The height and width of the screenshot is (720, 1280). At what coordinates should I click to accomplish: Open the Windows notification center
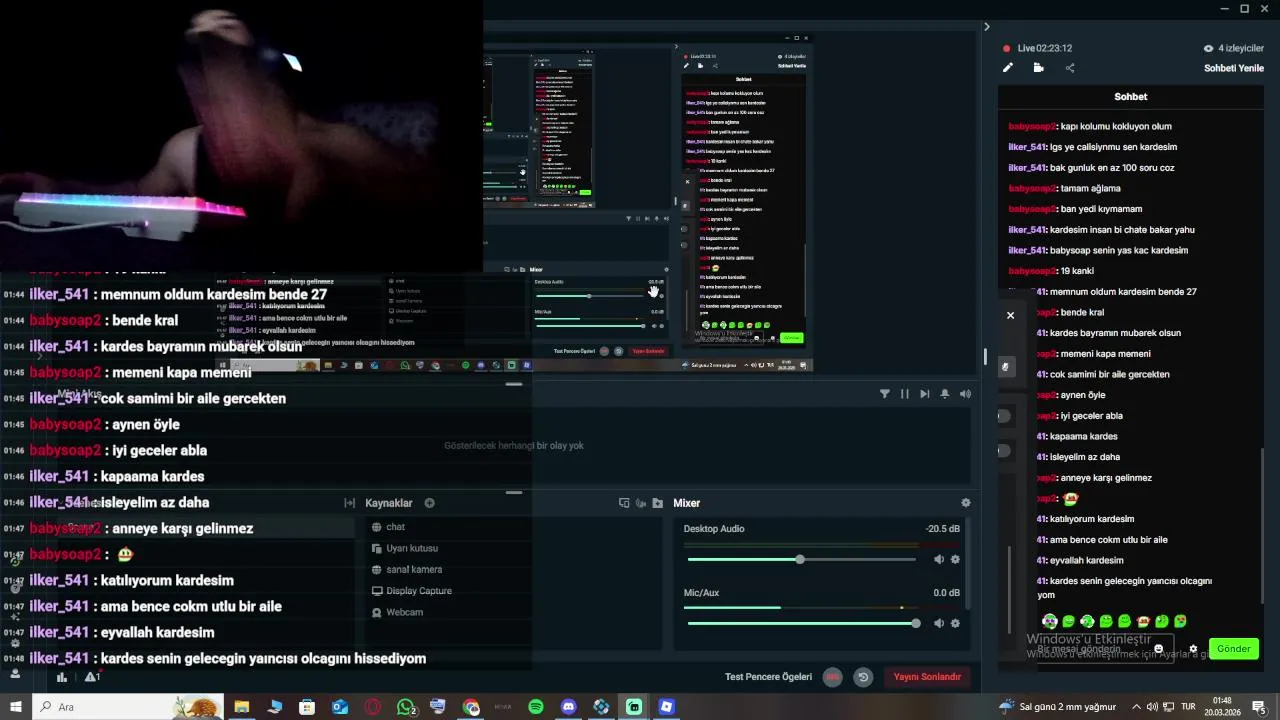click(x=1258, y=707)
